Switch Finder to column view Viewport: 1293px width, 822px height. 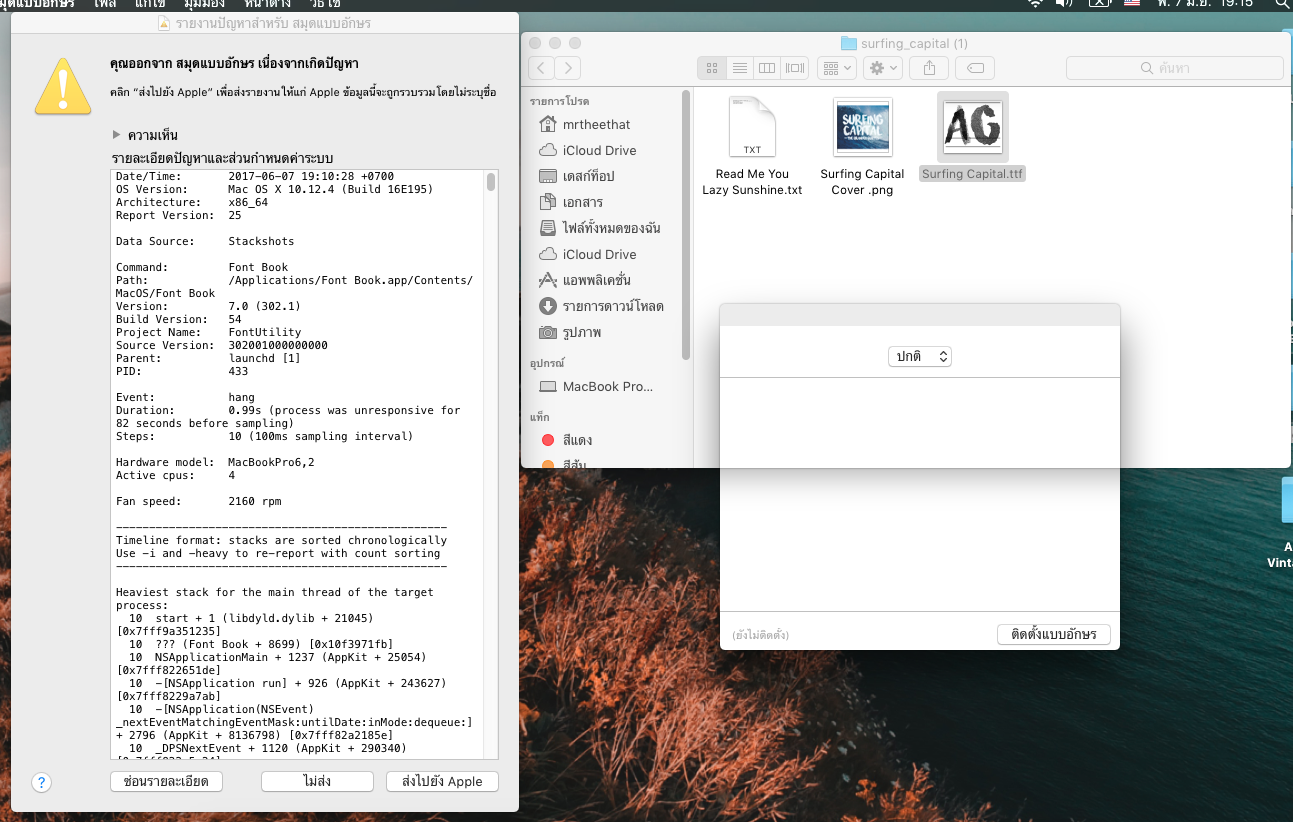(767, 68)
